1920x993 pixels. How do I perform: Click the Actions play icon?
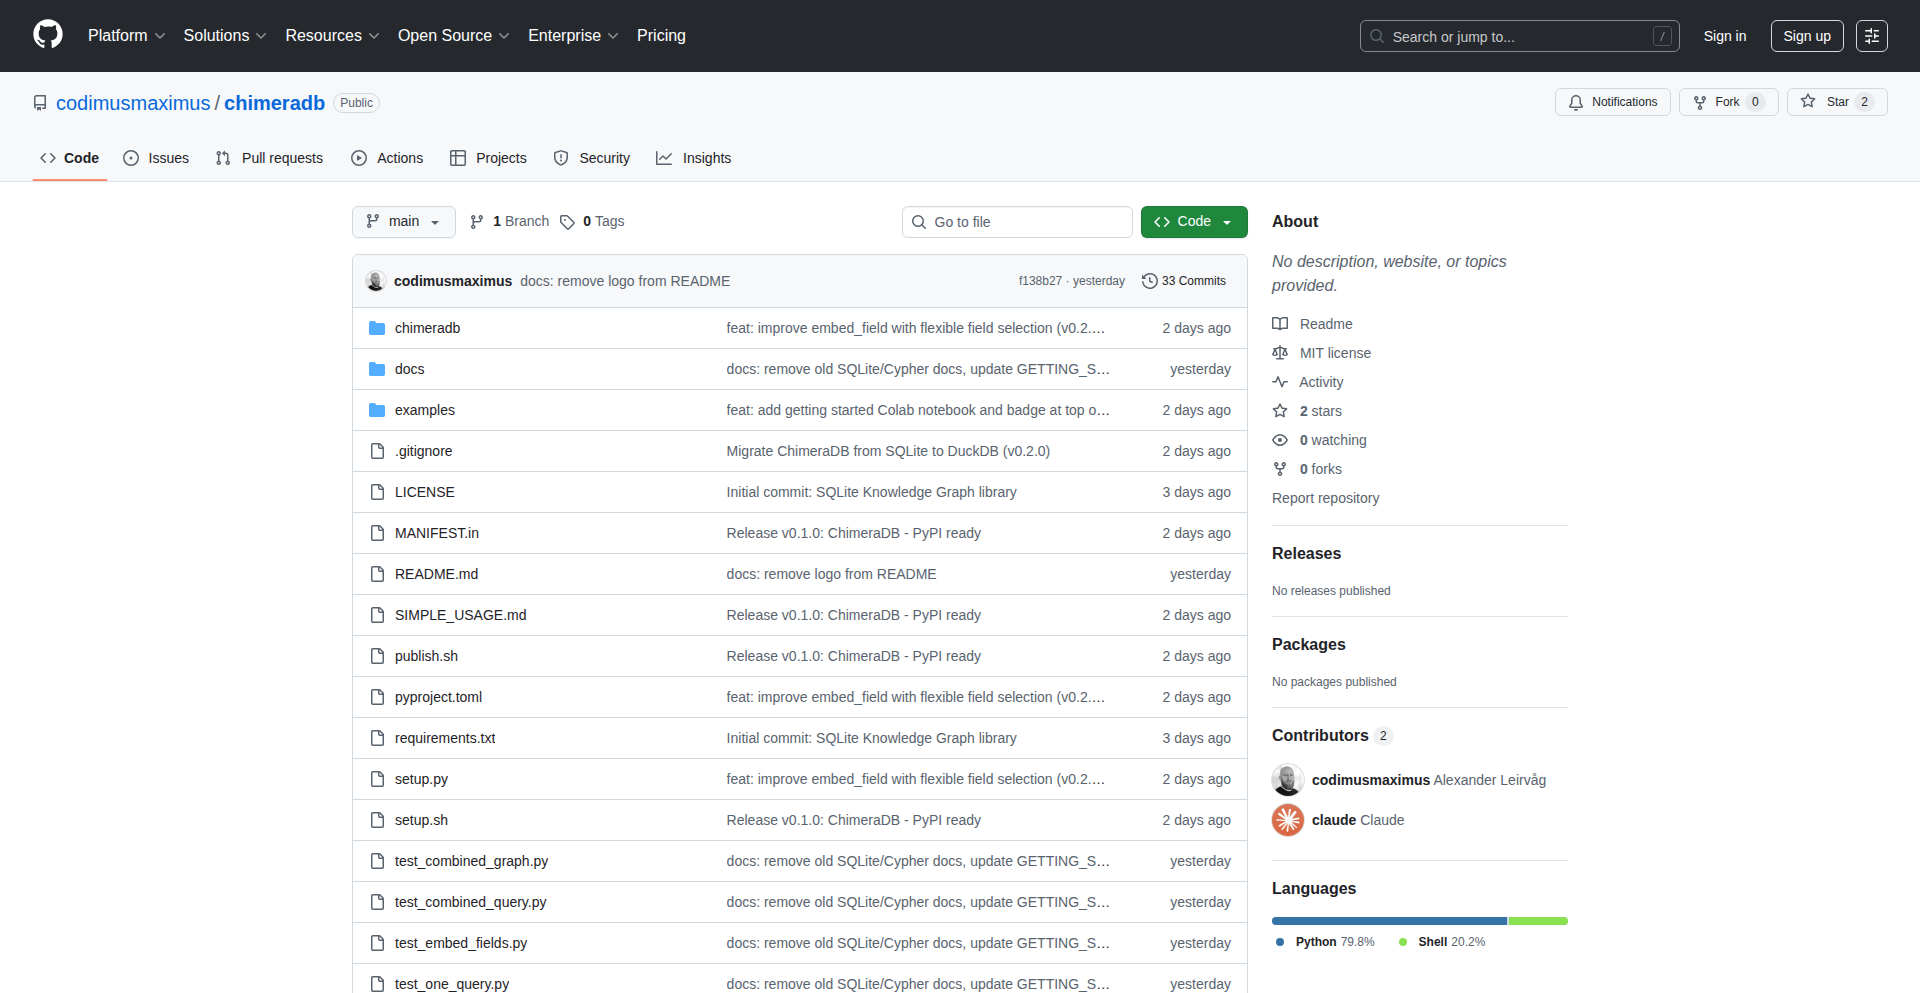[x=358, y=158]
